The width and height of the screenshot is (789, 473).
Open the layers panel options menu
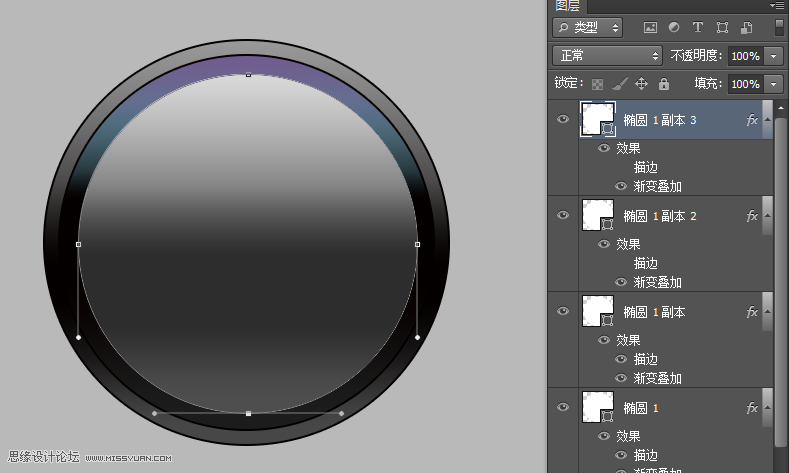click(777, 5)
